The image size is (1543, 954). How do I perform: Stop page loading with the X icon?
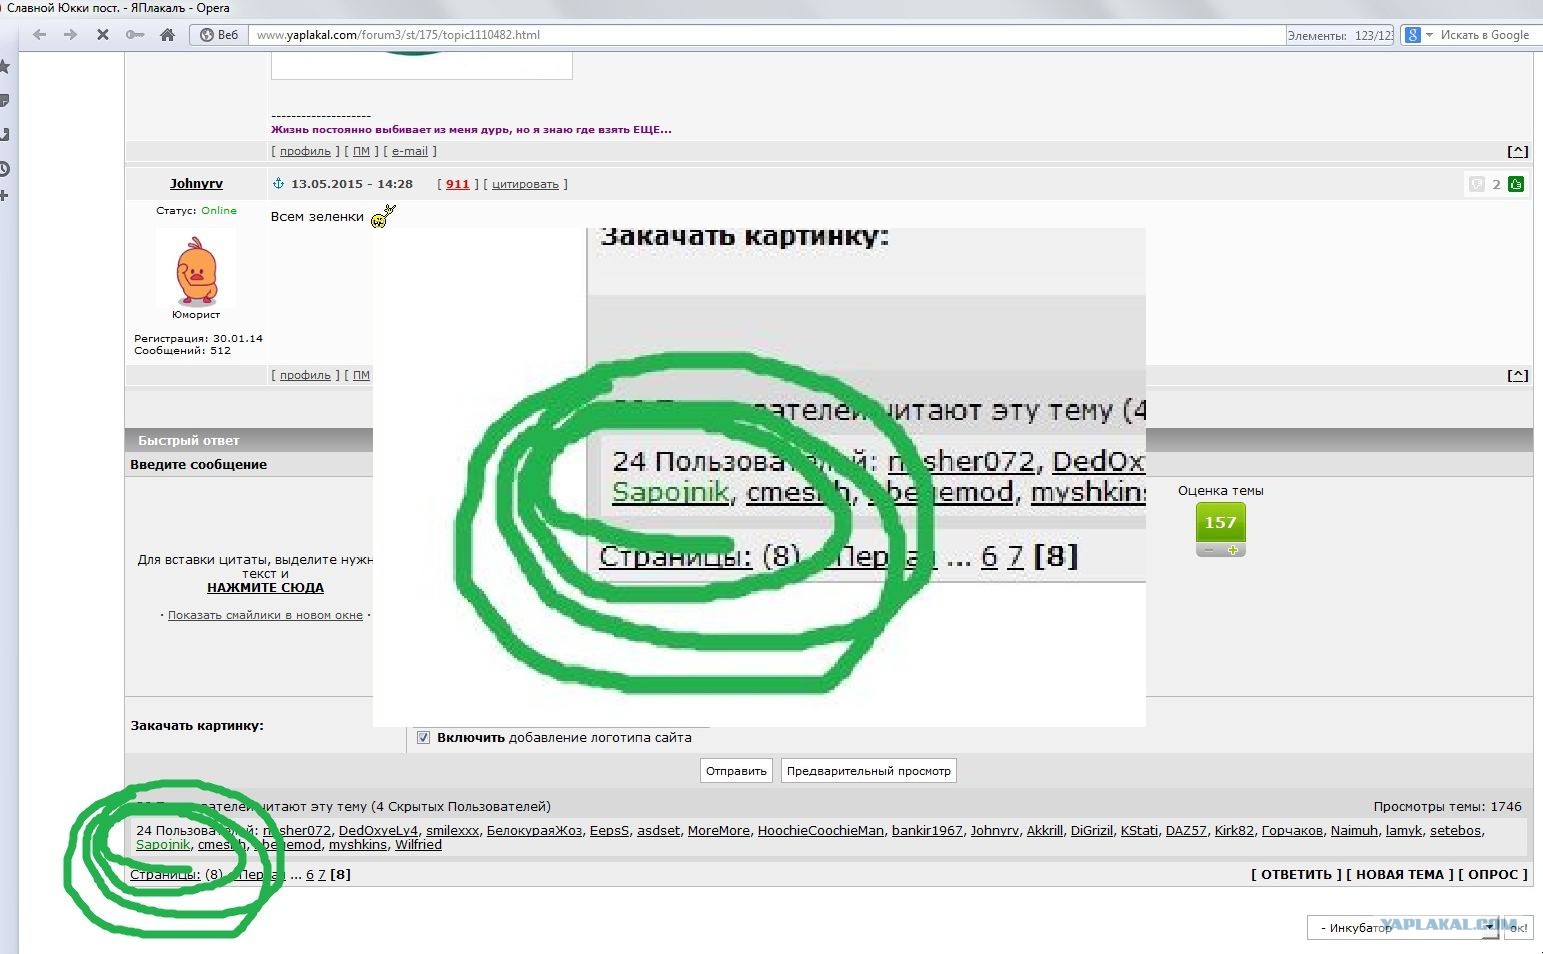click(x=102, y=35)
